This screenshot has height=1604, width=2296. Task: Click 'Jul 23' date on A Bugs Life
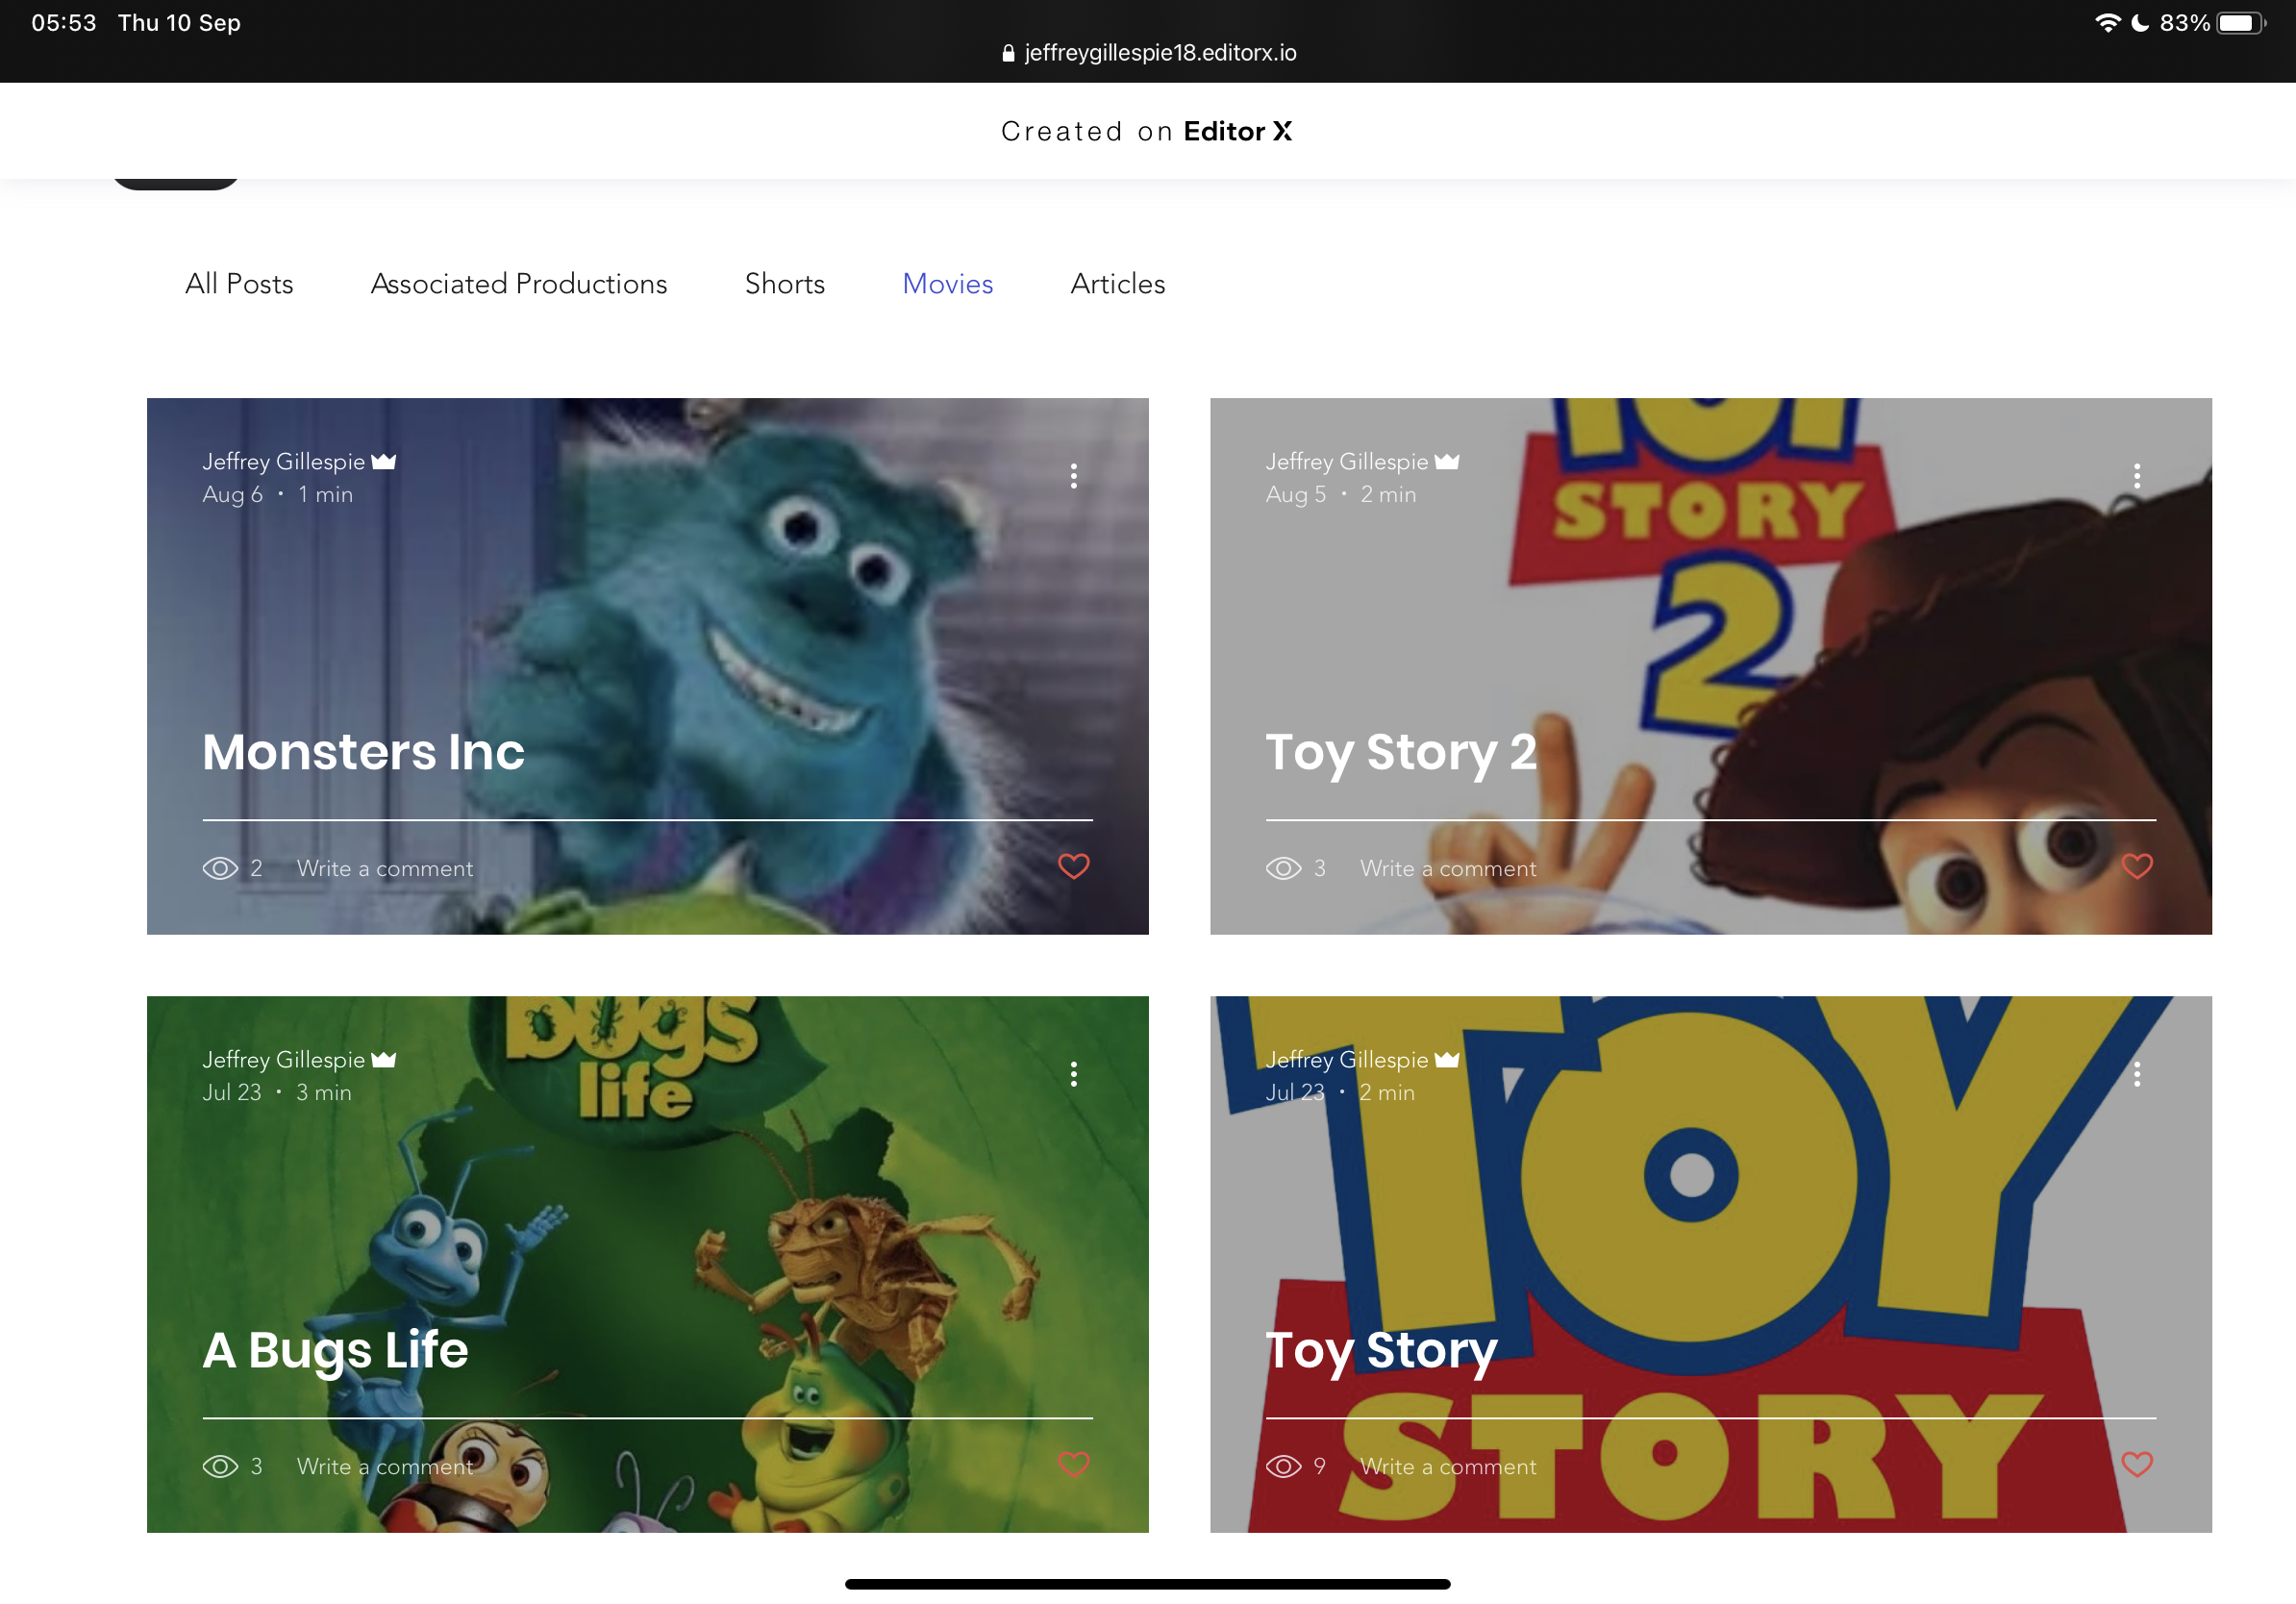(x=231, y=1092)
